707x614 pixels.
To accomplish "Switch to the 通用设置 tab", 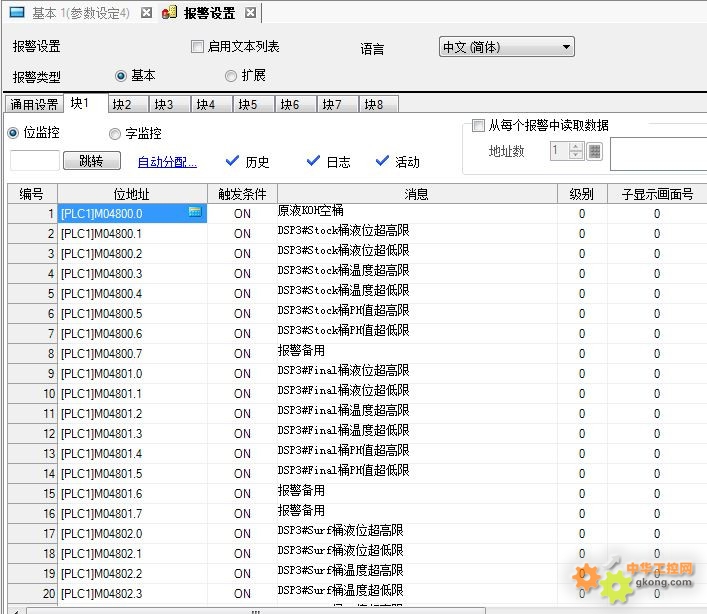I will (34, 105).
